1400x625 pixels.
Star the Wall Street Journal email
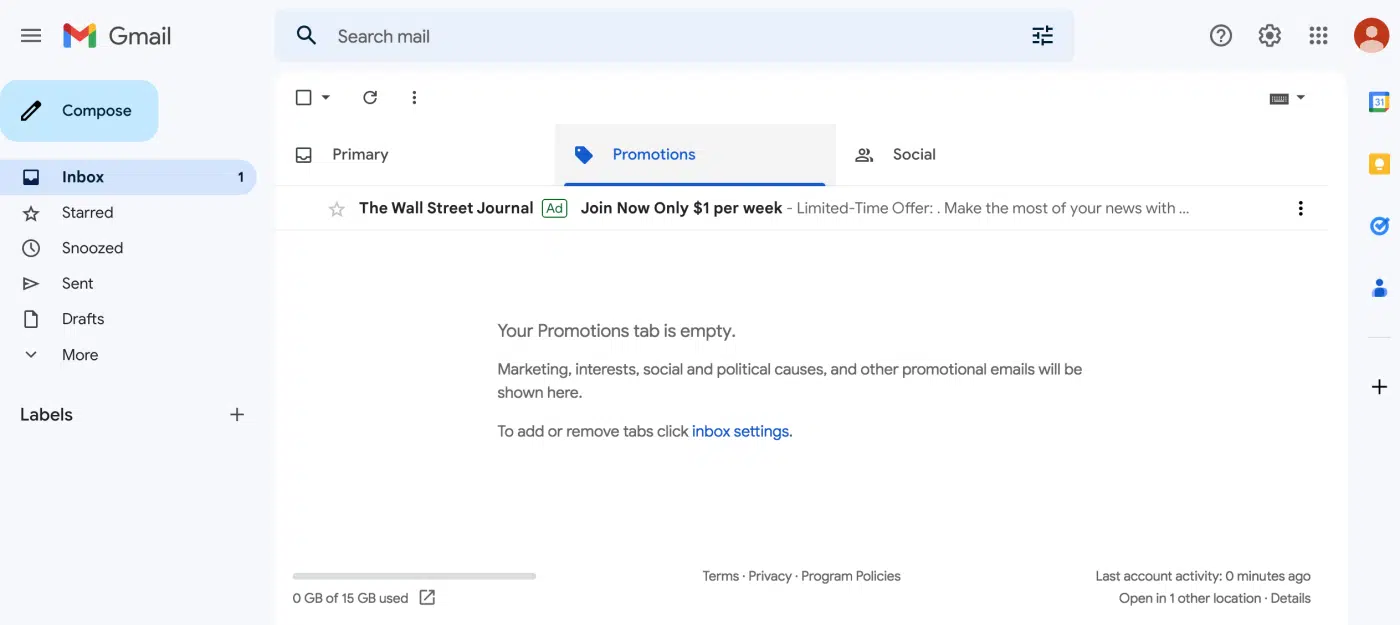pos(337,209)
